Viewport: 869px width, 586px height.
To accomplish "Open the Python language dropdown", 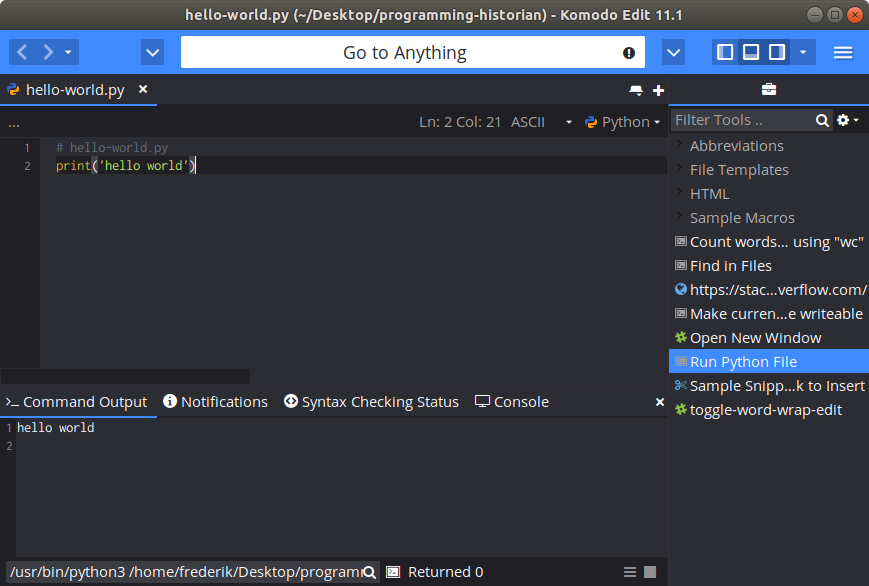I will 622,121.
